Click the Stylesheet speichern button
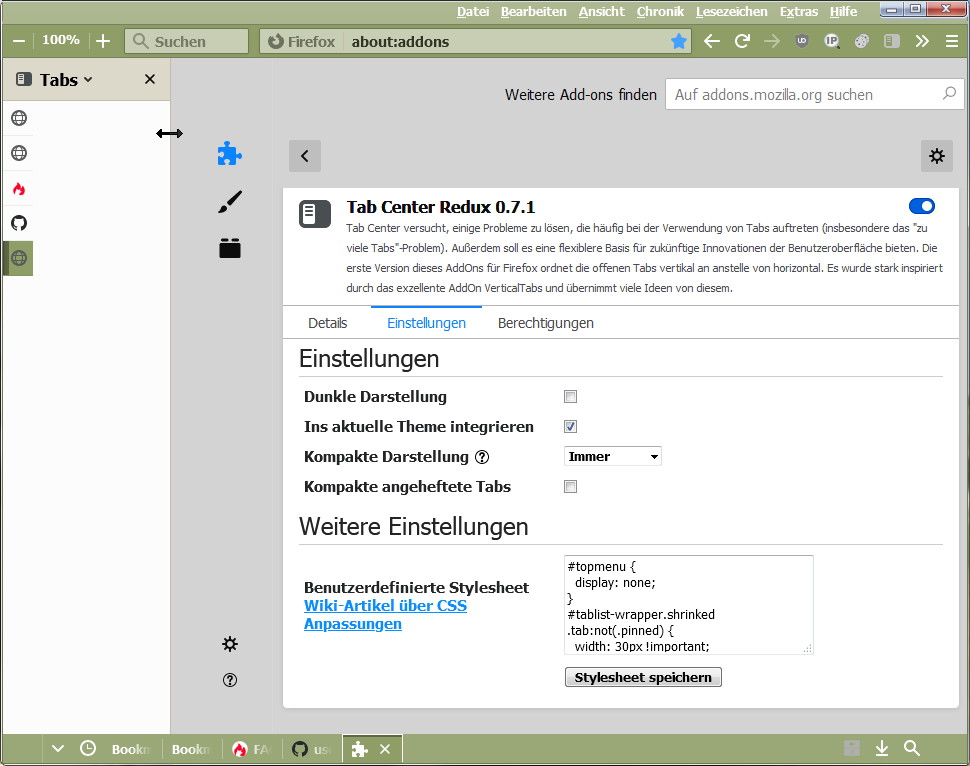Screen dimensions: 970x766 tap(643, 678)
